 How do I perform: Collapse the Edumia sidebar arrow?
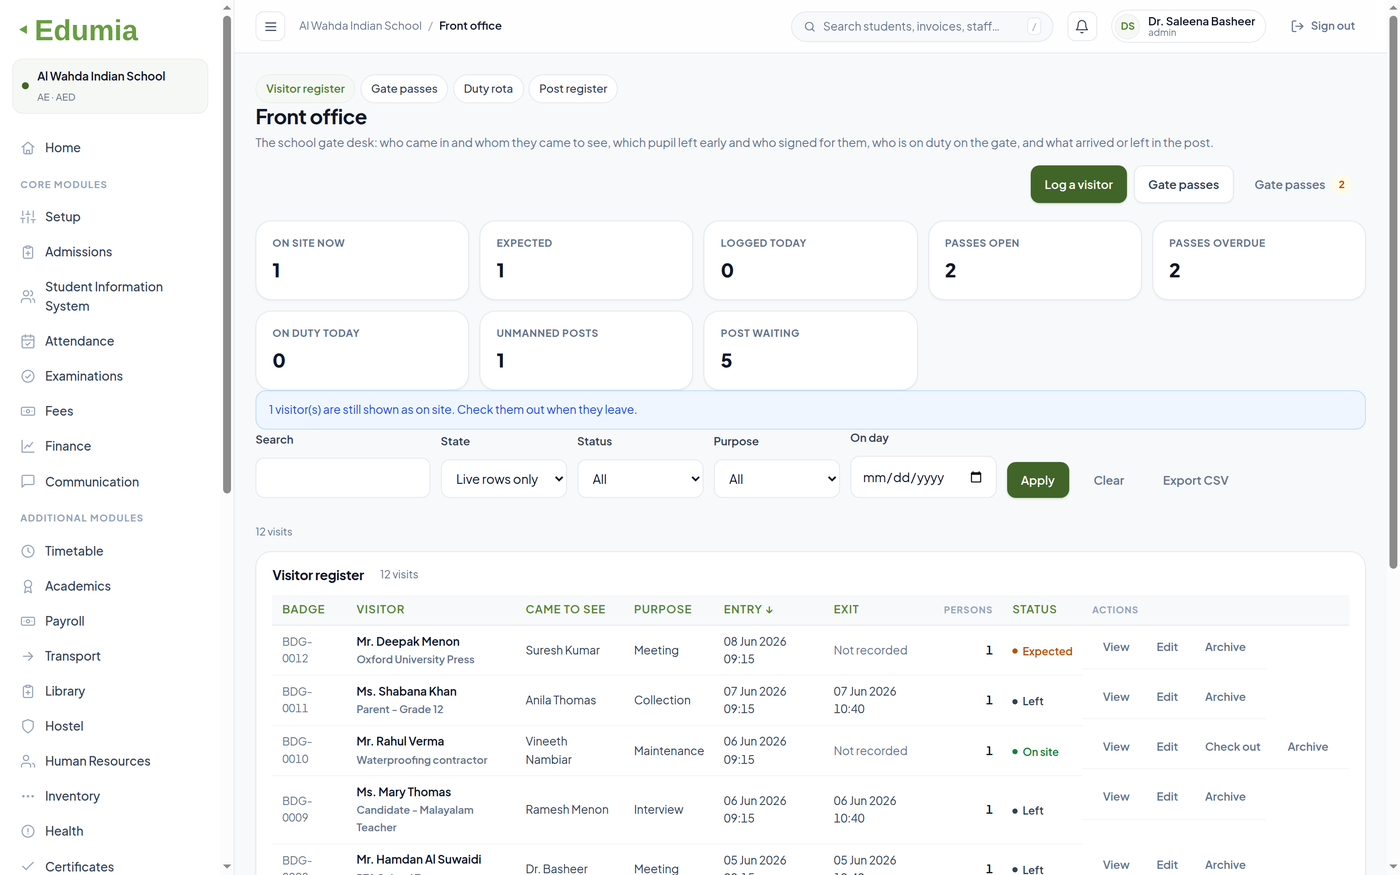[23, 30]
